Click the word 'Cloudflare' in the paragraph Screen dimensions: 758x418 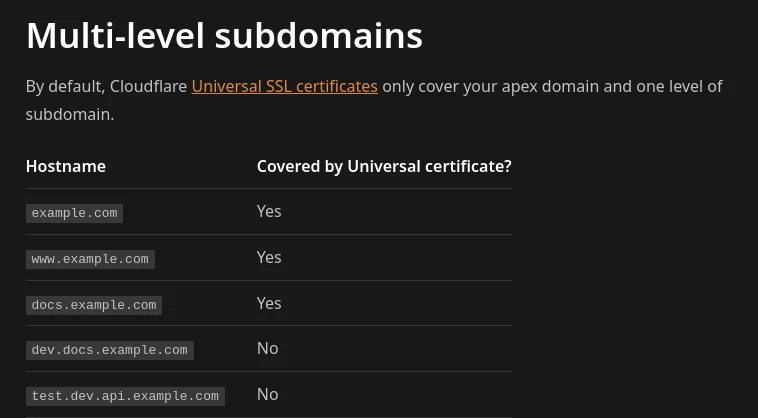tap(148, 87)
